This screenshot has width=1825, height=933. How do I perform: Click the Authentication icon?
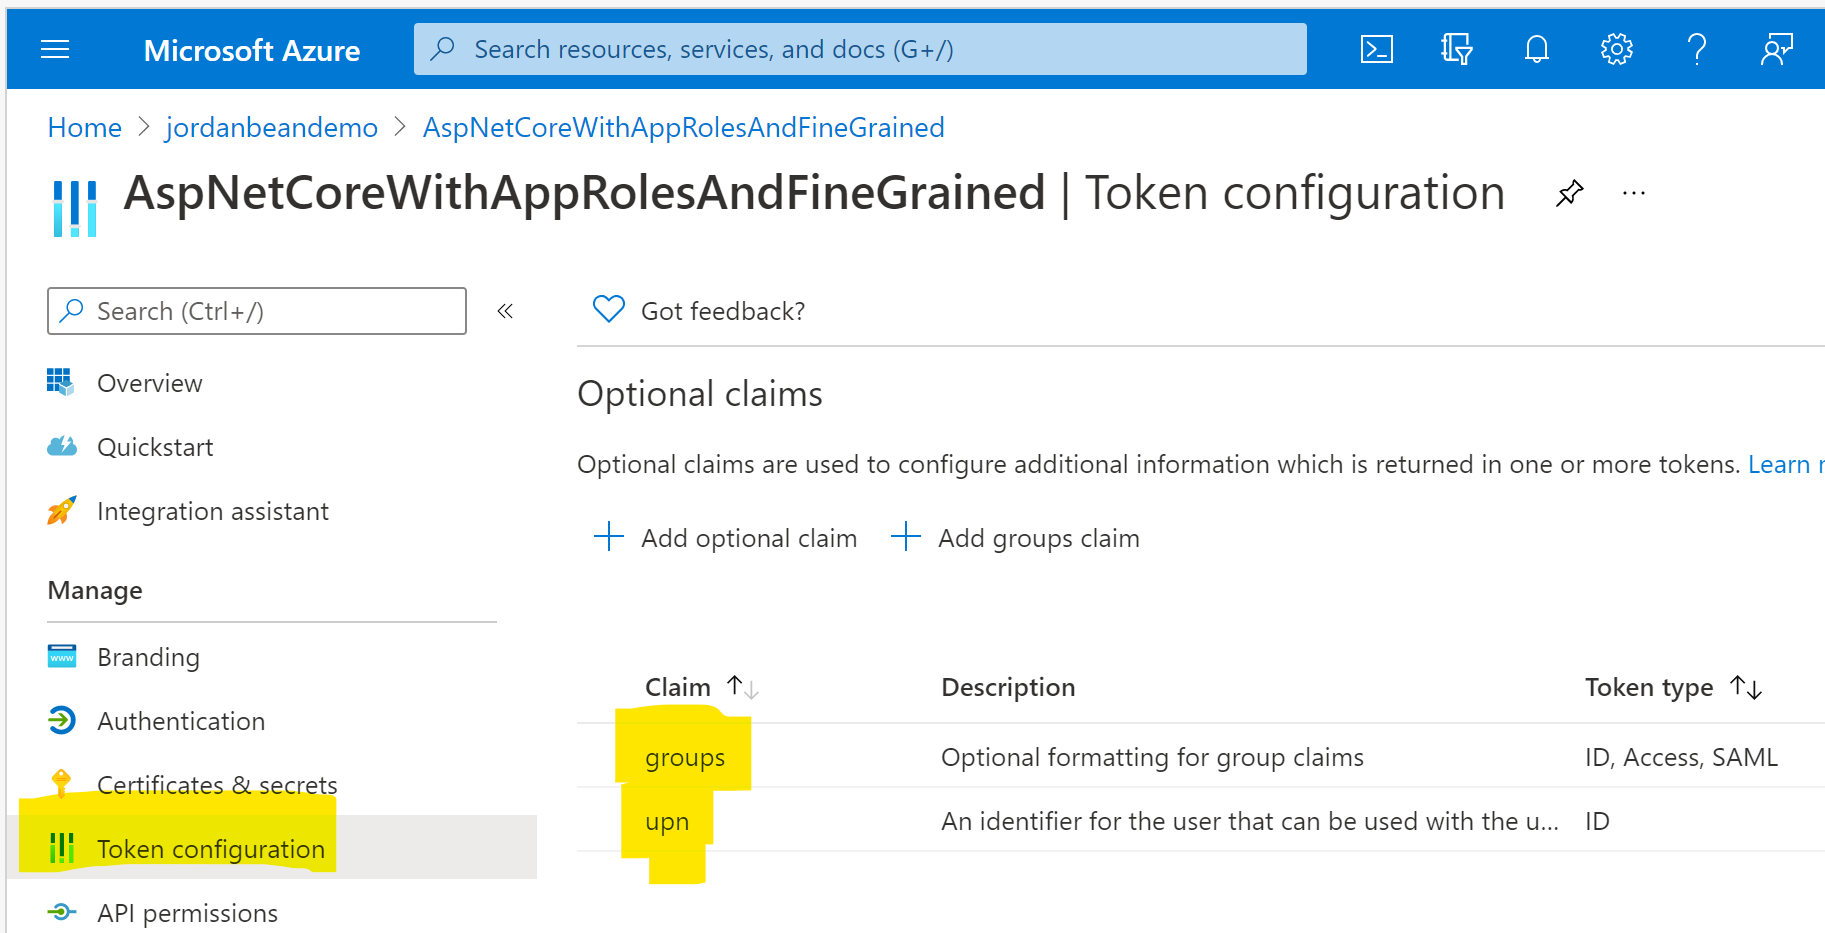coord(62,720)
